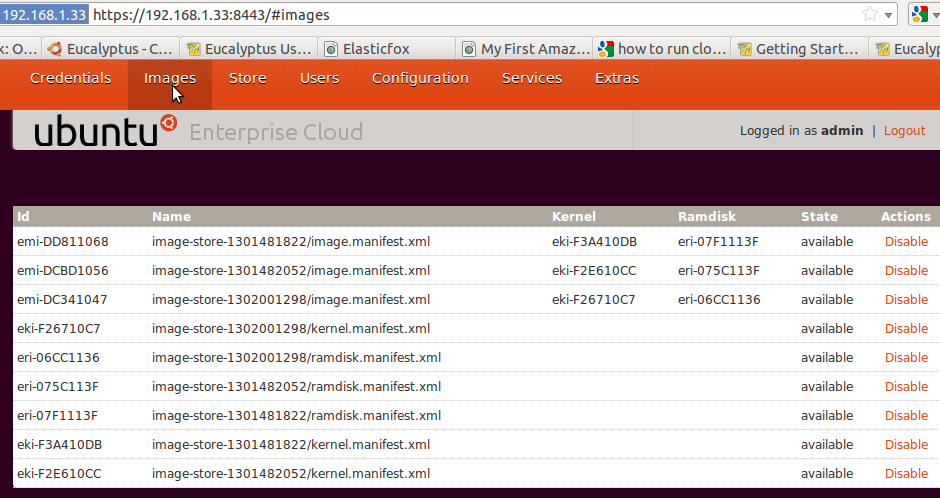Disable the eri-07F1113F ramdisk entry
The width and height of the screenshot is (940, 498).
906,415
